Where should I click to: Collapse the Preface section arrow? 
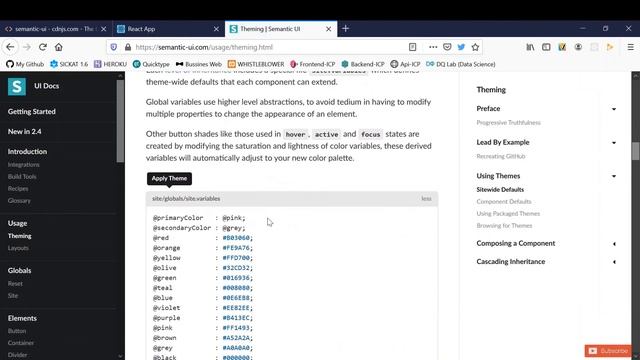click(x=614, y=109)
